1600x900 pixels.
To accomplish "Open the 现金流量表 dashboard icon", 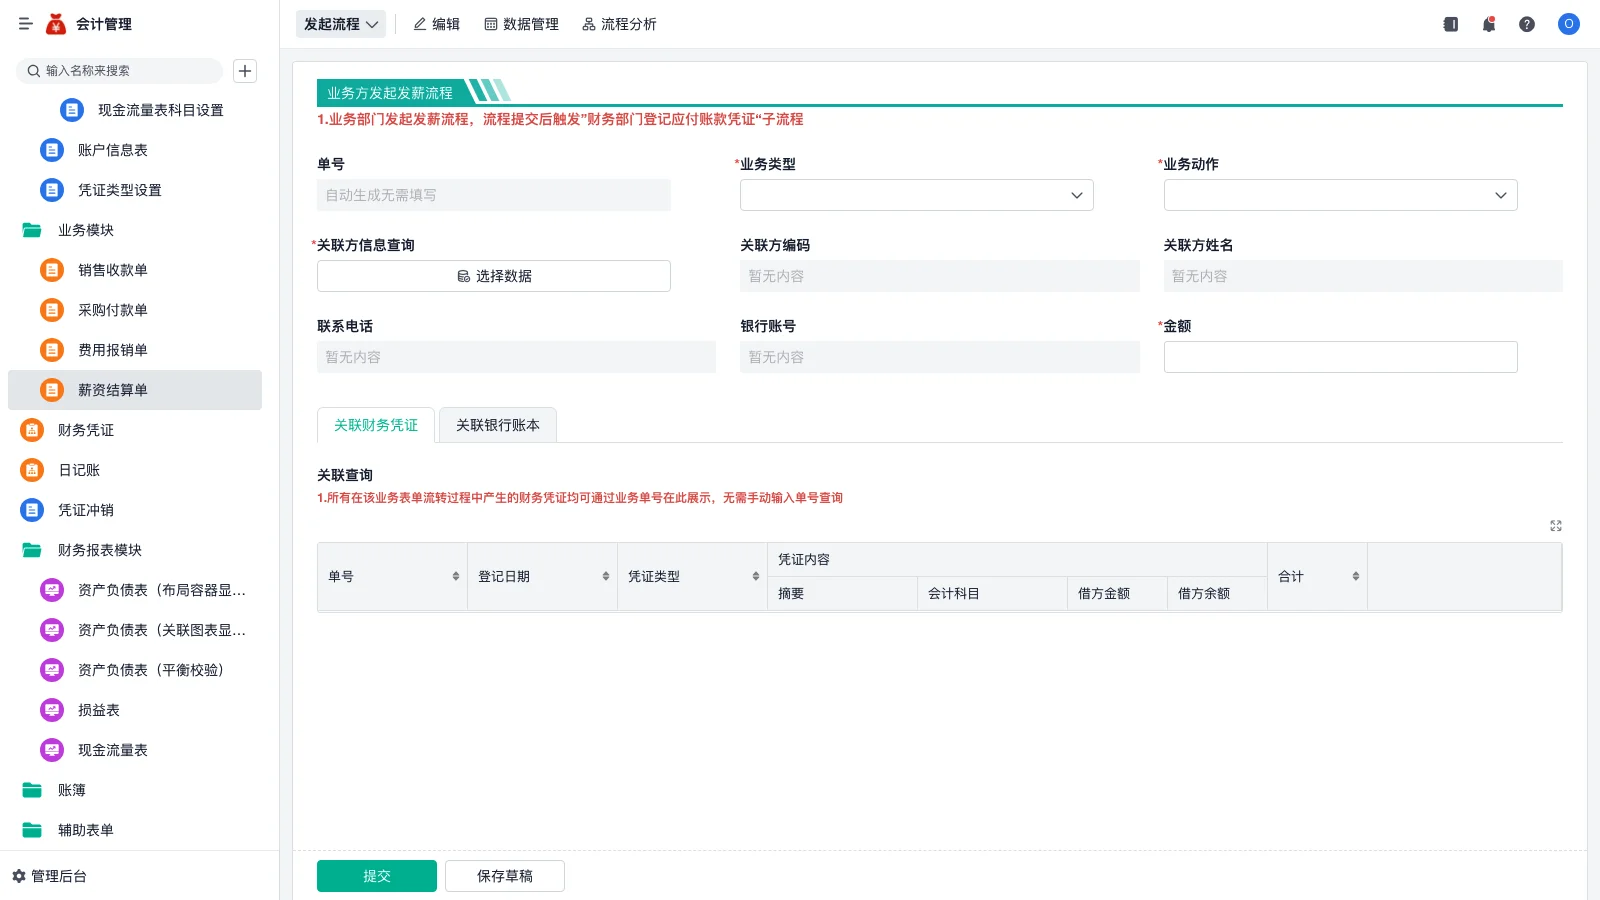I will tap(52, 750).
